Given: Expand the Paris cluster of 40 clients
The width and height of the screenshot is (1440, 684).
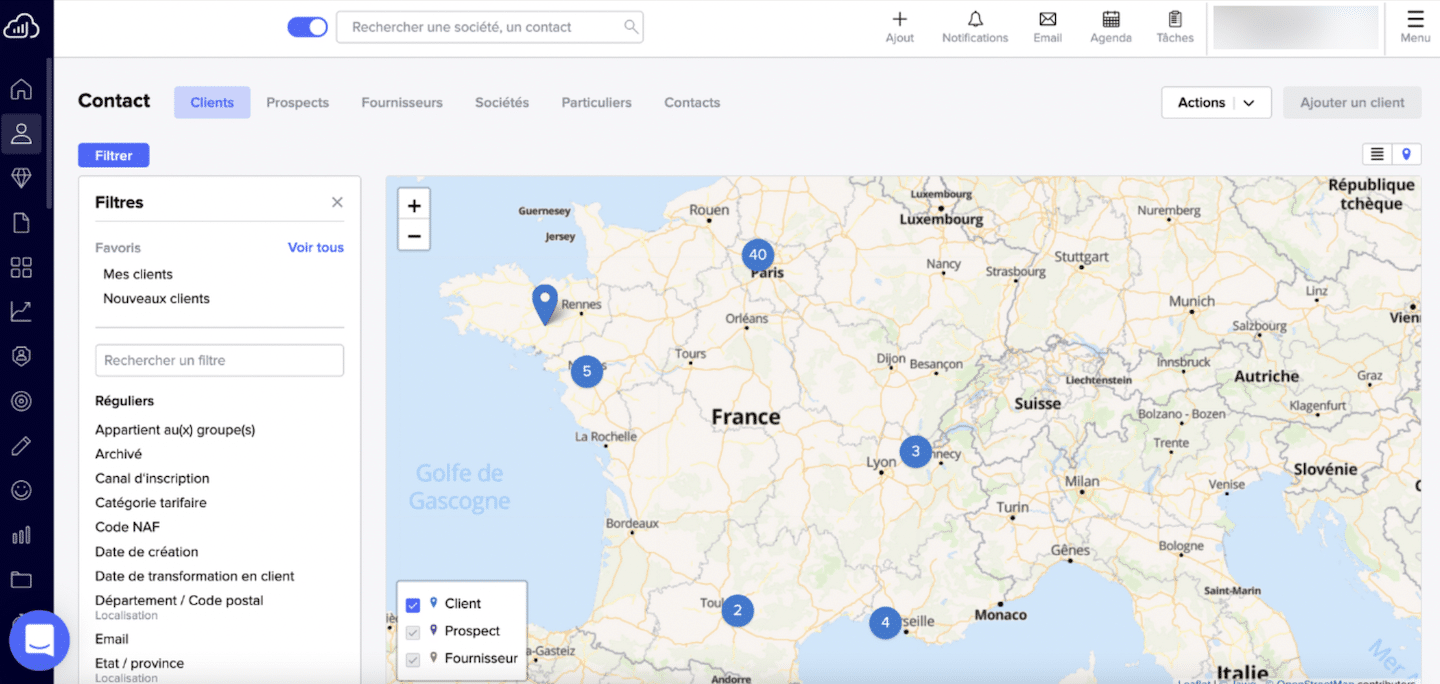Looking at the screenshot, I should pyautogui.click(x=758, y=255).
